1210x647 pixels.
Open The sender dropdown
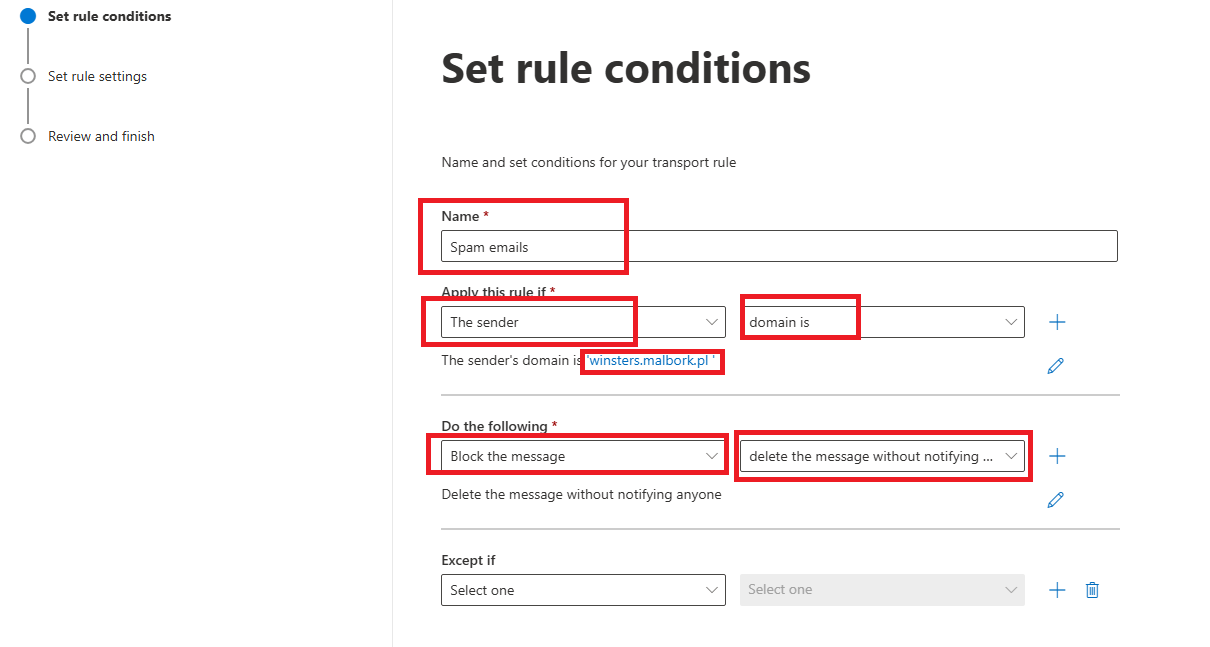[583, 322]
